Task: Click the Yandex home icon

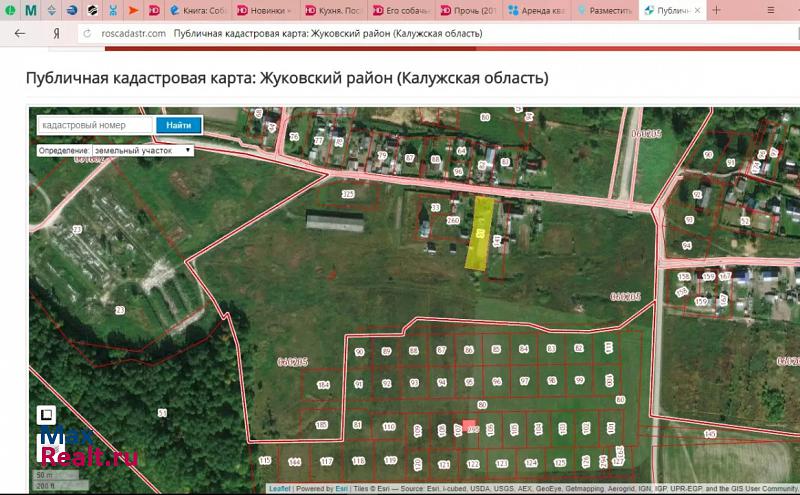Action: tap(56, 33)
